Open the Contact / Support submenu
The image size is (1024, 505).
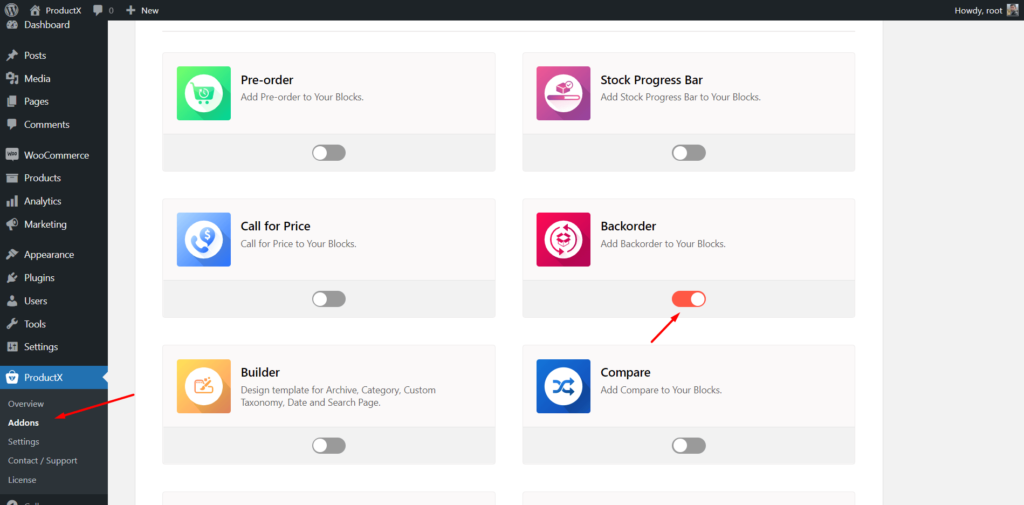point(42,461)
